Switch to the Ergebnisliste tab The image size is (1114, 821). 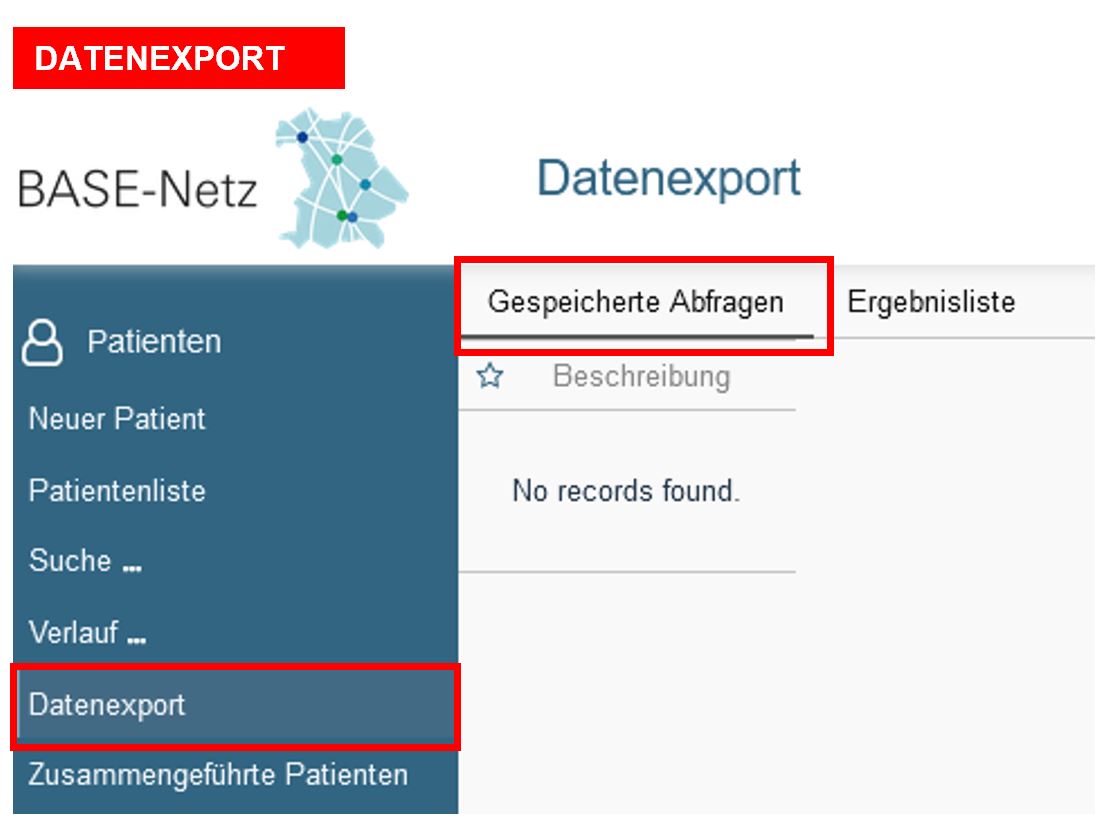931,303
